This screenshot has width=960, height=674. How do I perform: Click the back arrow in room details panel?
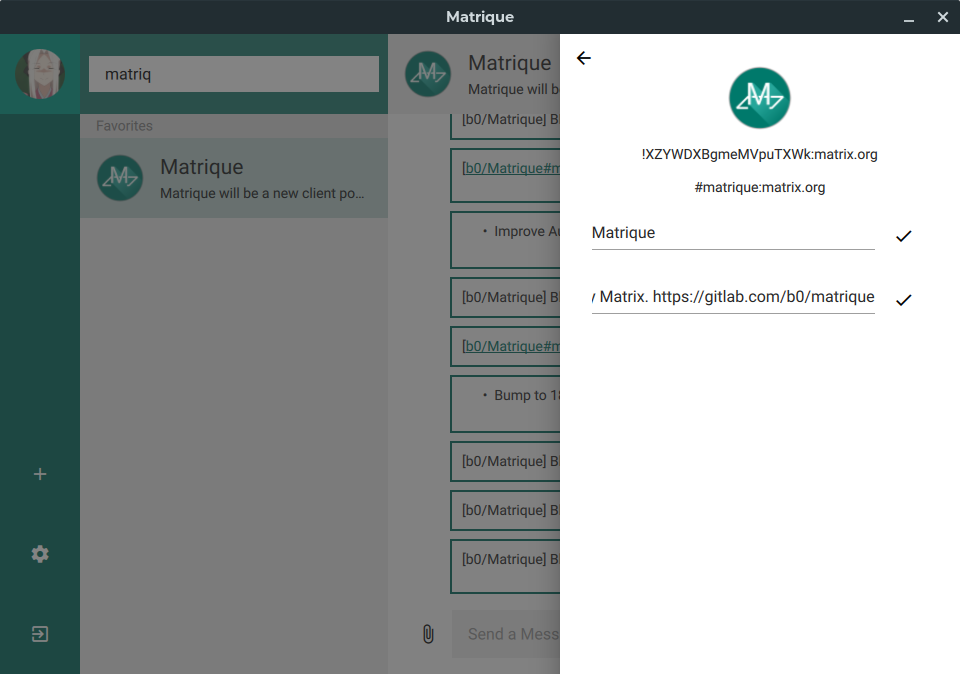584,58
